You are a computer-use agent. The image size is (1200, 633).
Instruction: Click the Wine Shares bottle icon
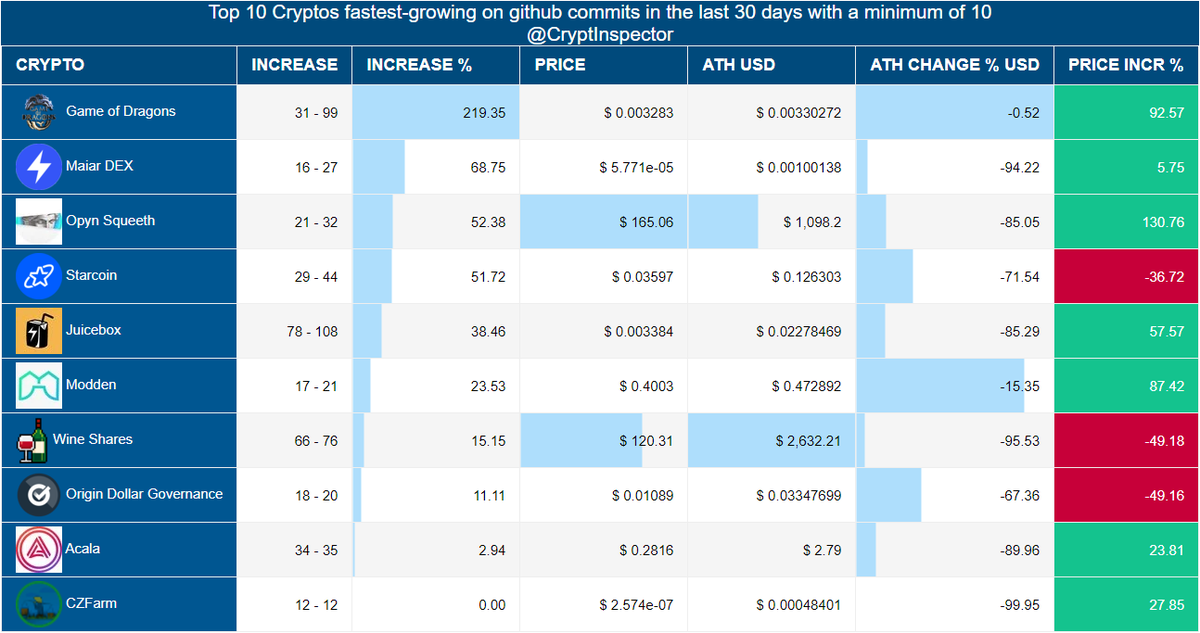tap(32, 440)
